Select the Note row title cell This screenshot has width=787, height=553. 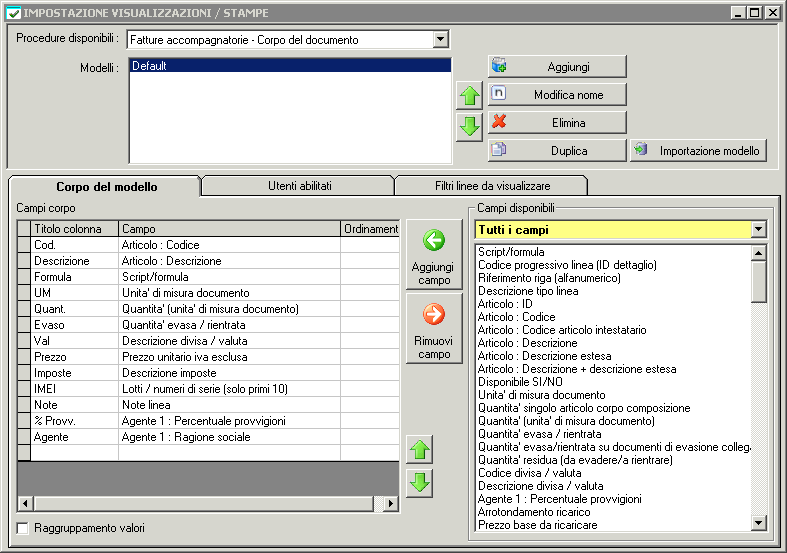pyautogui.click(x=75, y=405)
